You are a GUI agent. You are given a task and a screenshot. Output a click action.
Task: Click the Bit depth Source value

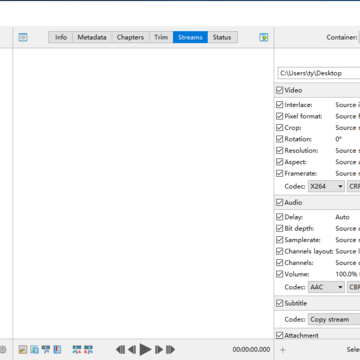pyautogui.click(x=348, y=228)
